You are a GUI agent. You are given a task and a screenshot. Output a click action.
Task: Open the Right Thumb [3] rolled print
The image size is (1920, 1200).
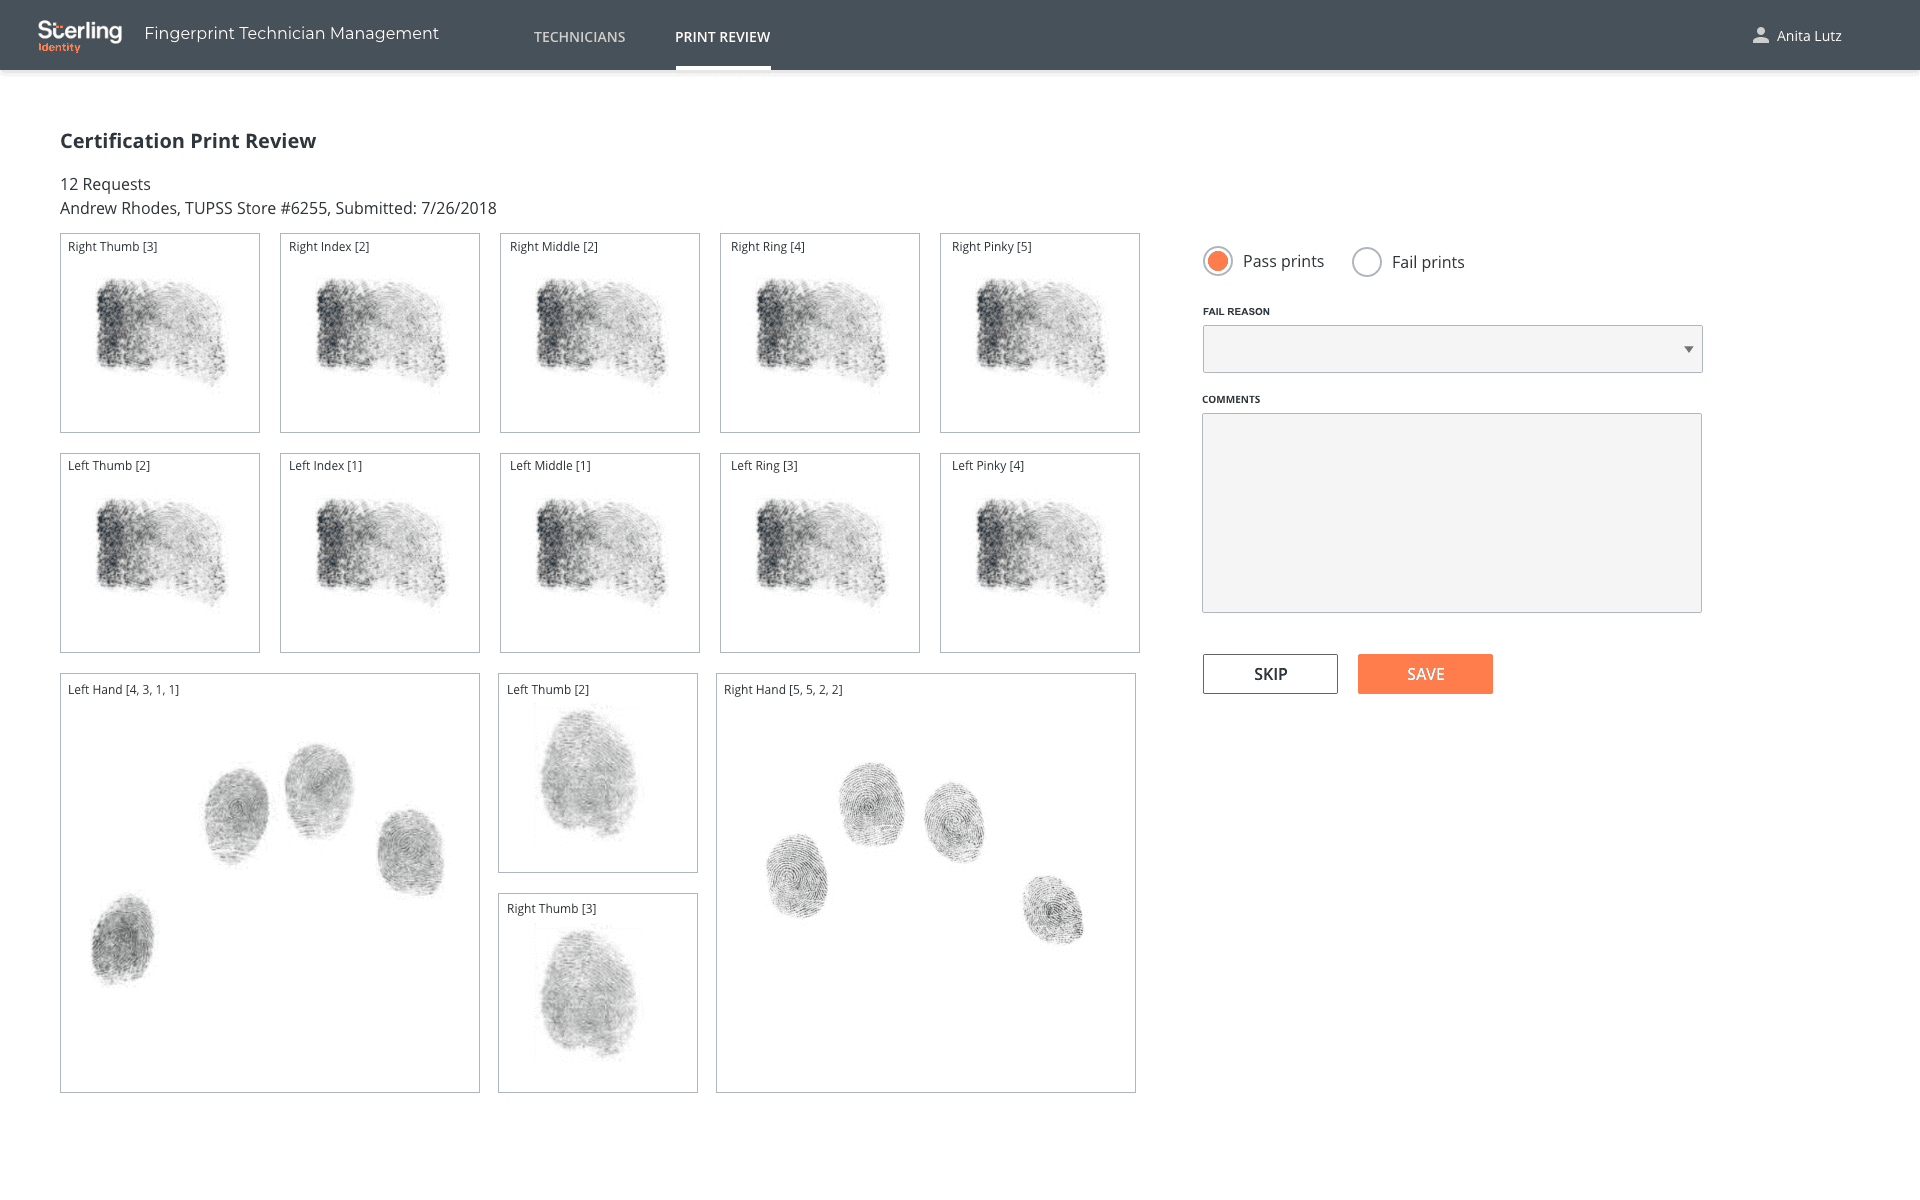[160, 333]
